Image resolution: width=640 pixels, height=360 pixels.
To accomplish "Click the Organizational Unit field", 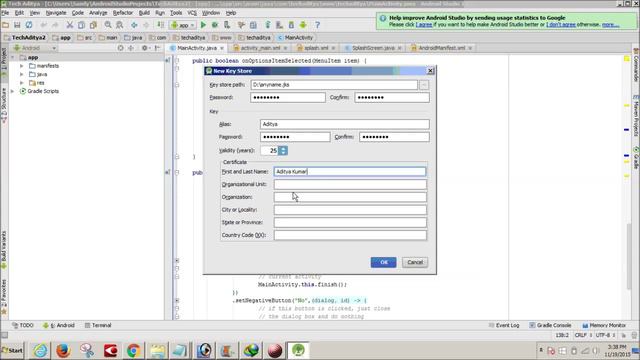I will pyautogui.click(x=350, y=184).
